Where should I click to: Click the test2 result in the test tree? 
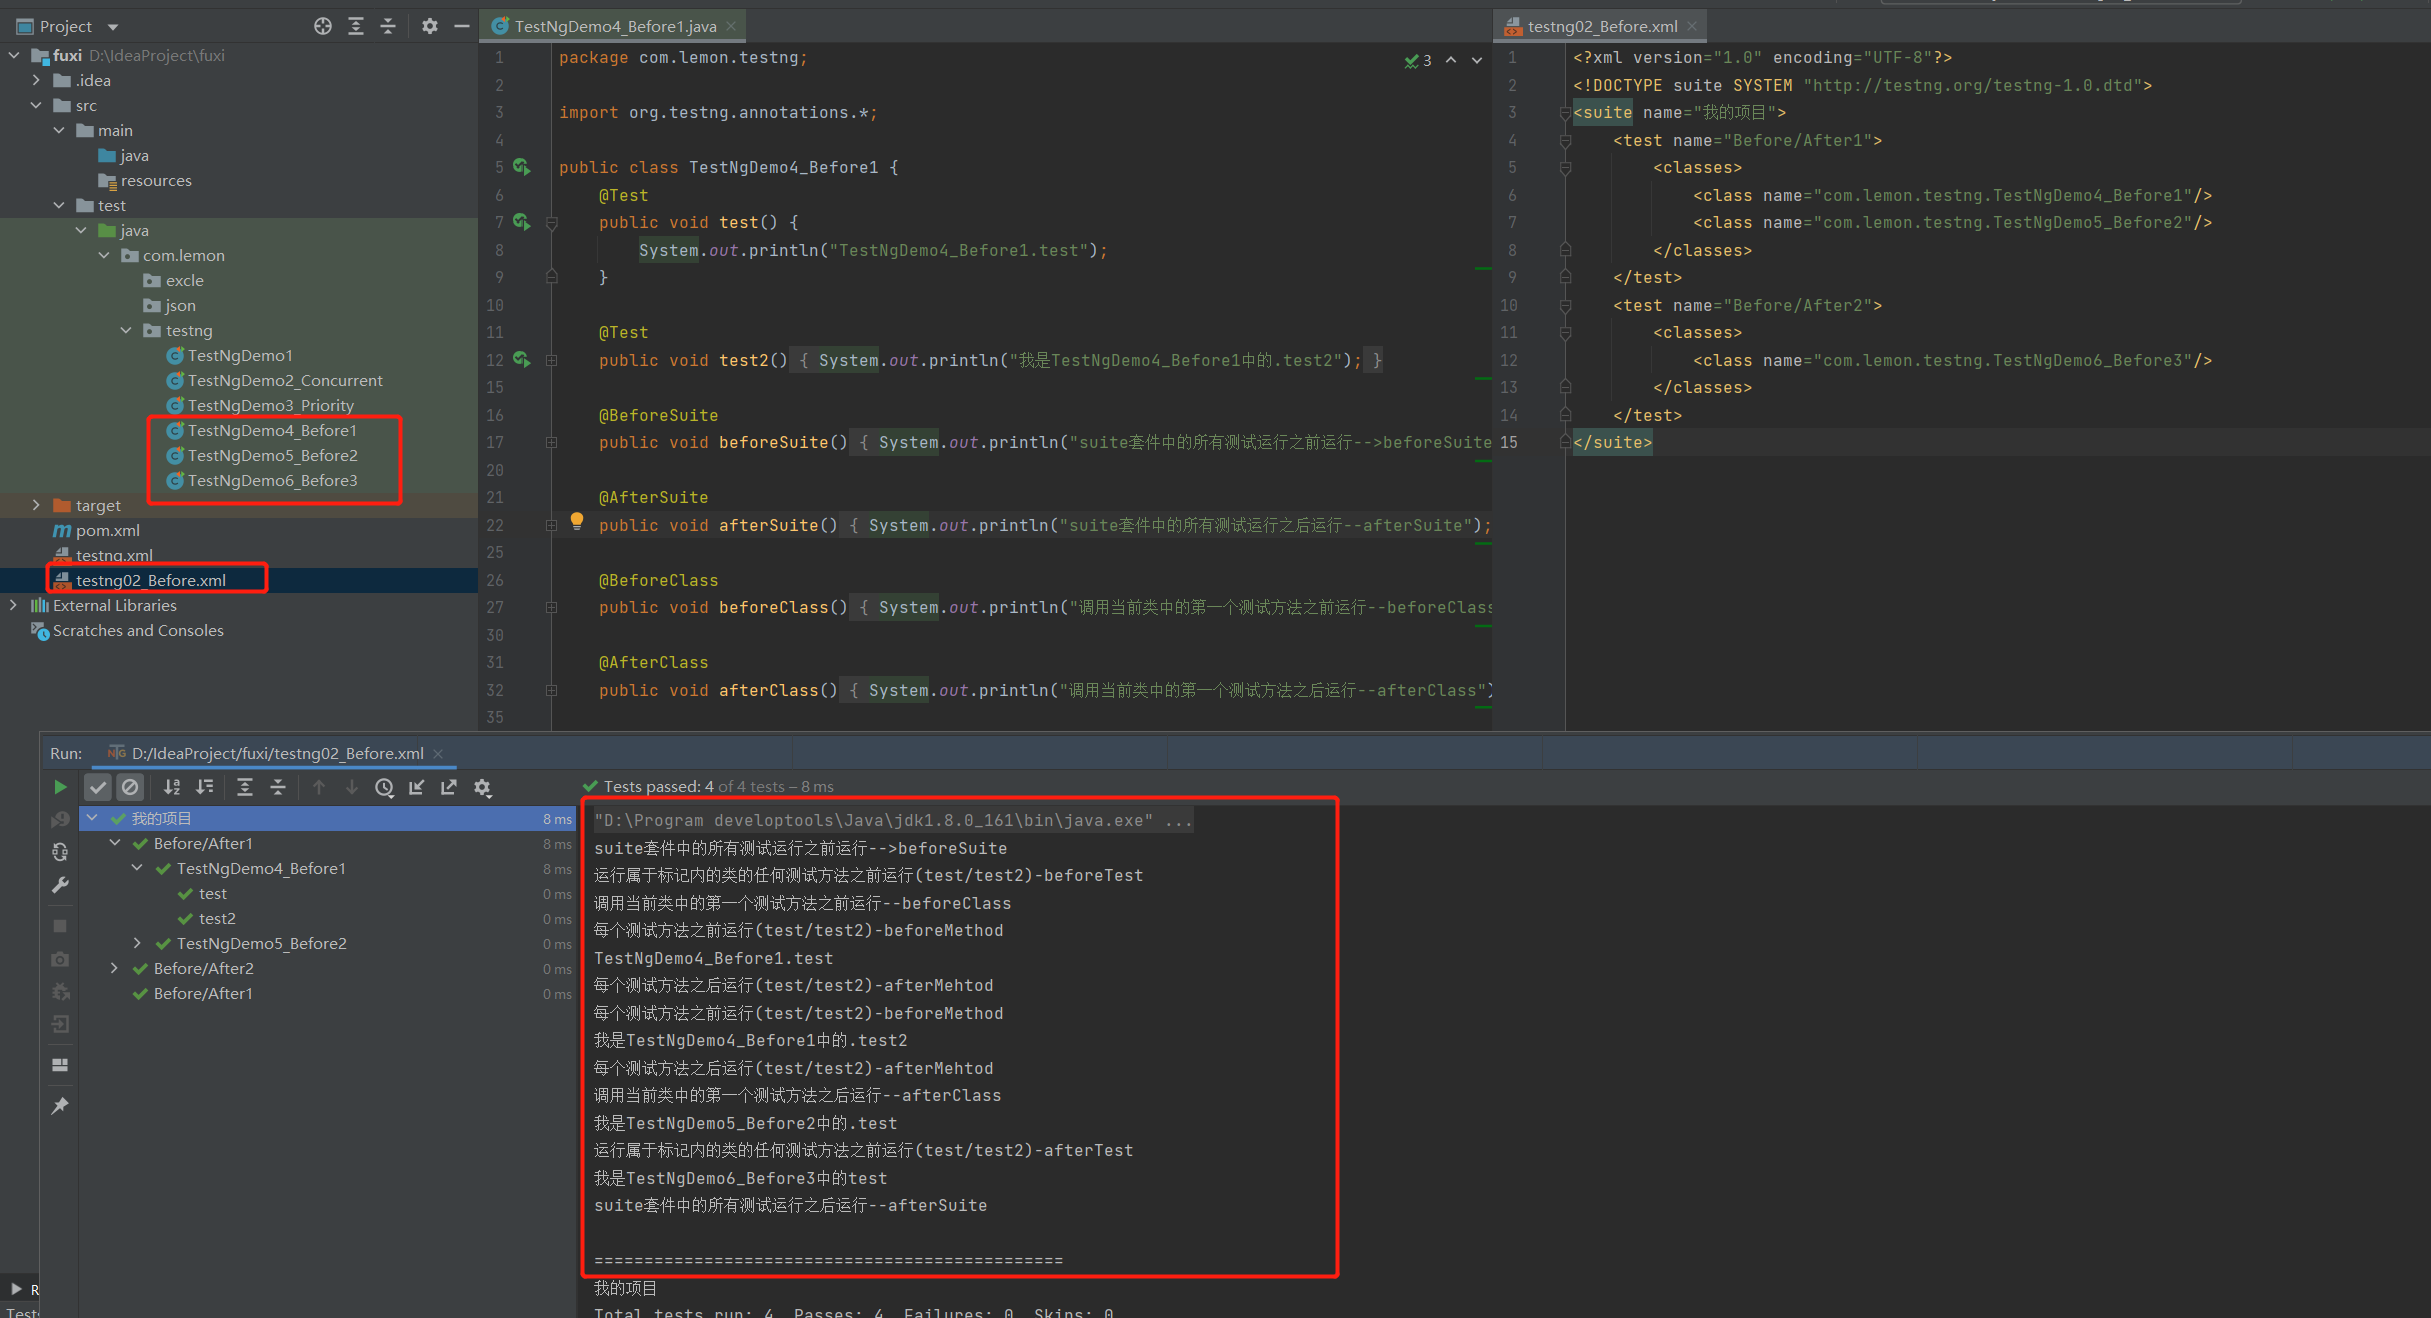[217, 918]
